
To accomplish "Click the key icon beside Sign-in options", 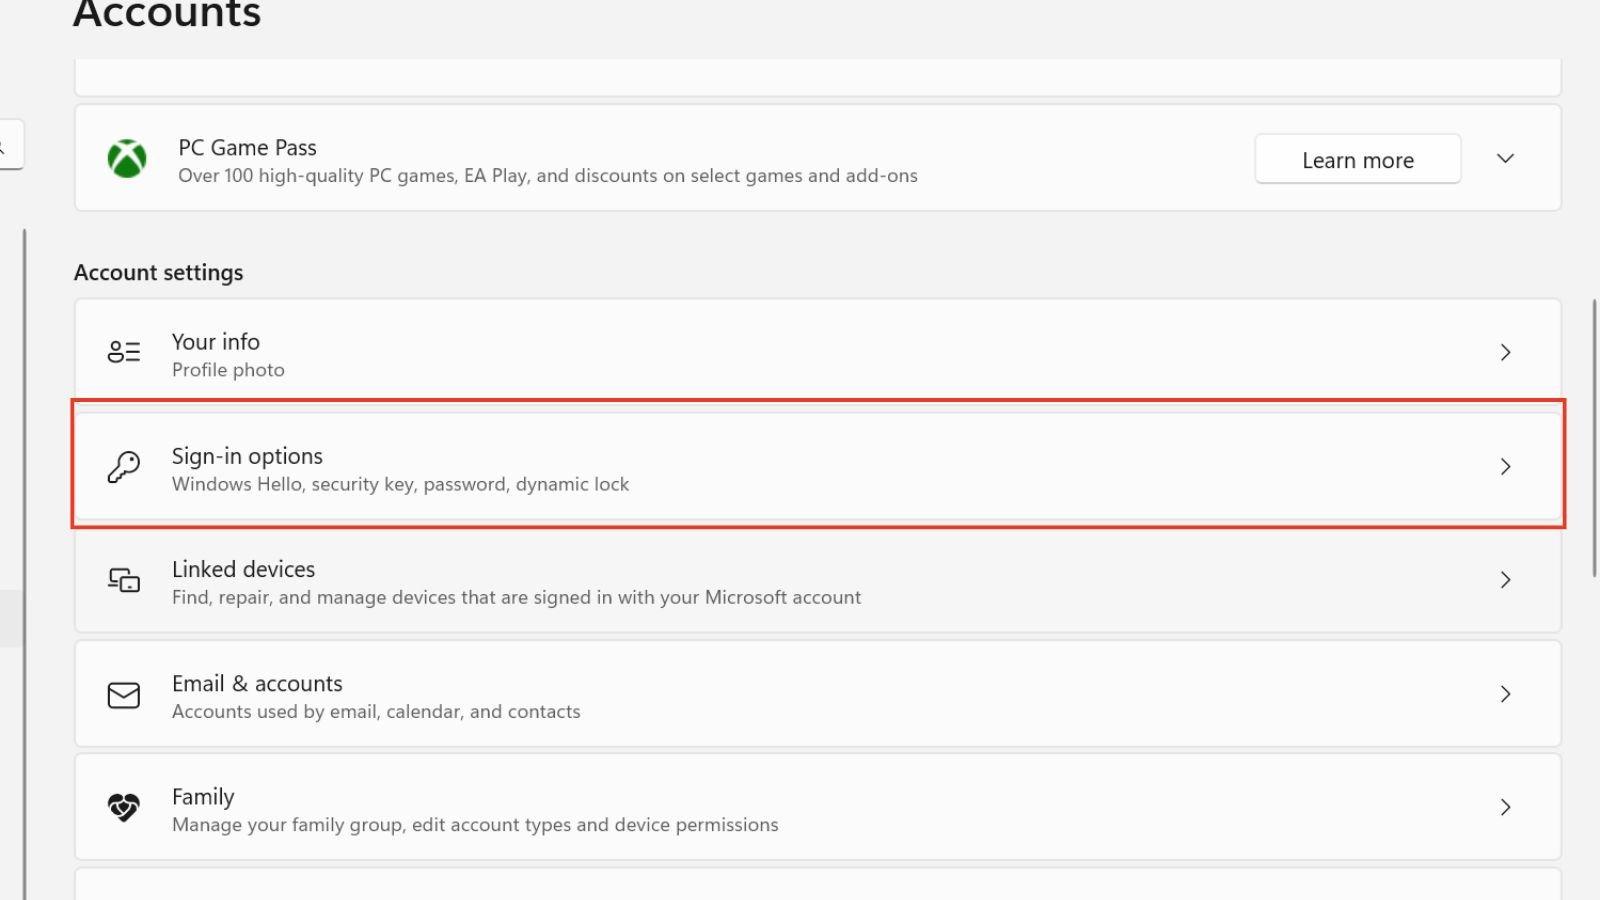I will pyautogui.click(x=123, y=466).
